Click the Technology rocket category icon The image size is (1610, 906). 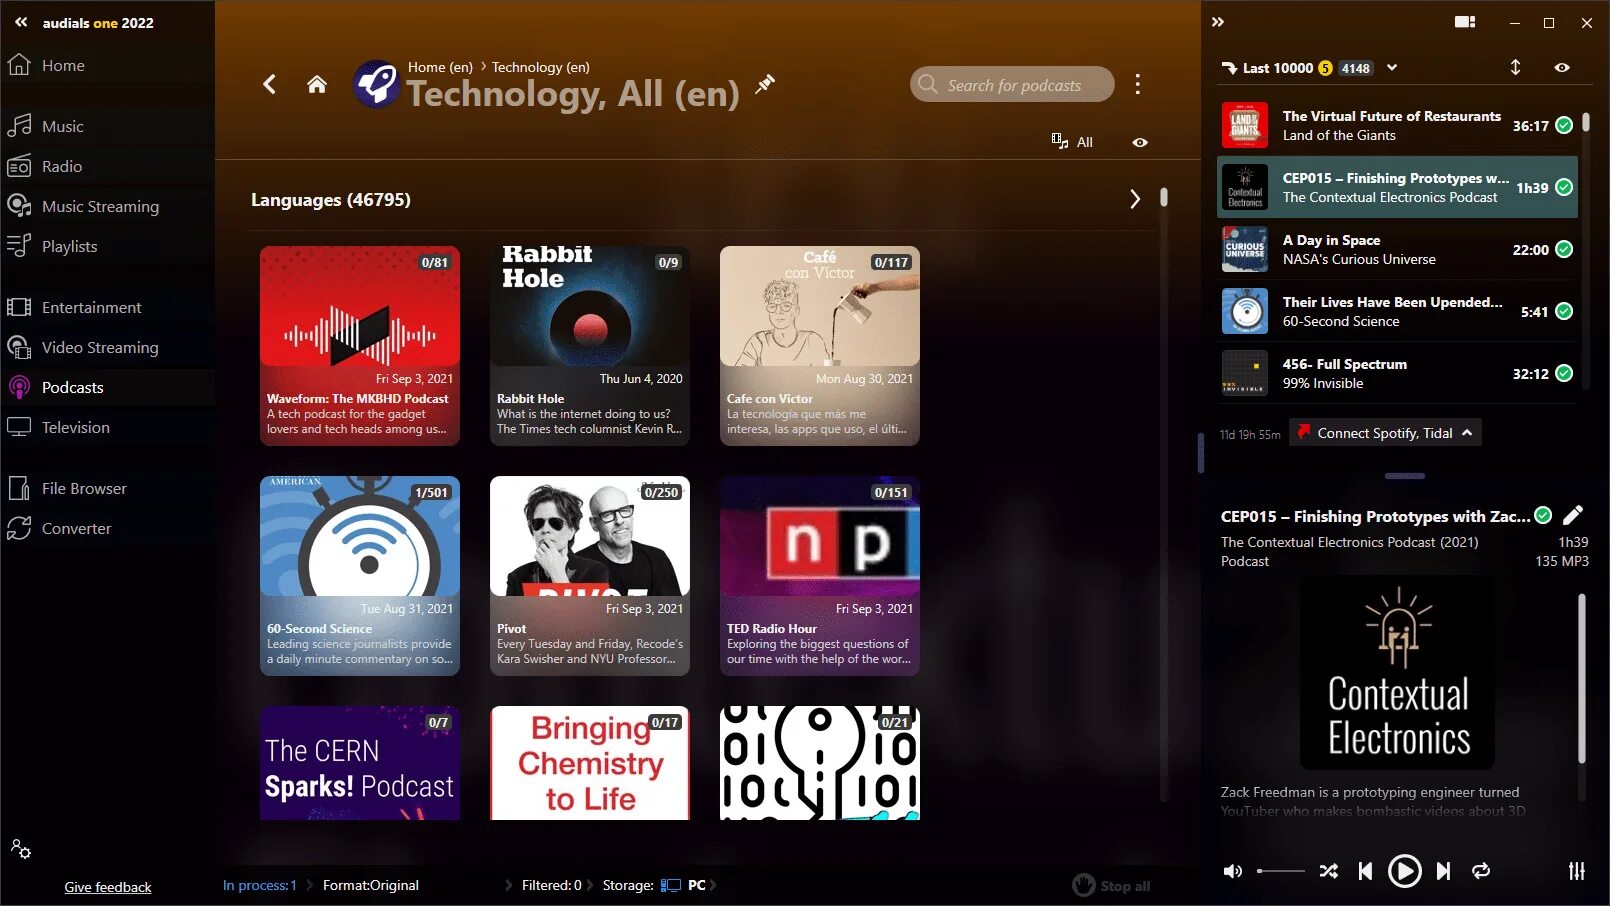tap(377, 84)
